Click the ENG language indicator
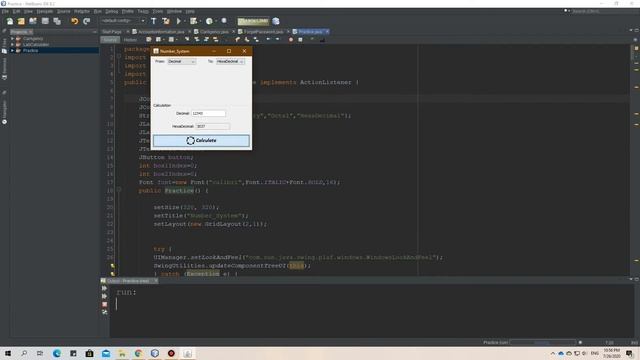Screen dimensions: 640x360 [x=595, y=353]
